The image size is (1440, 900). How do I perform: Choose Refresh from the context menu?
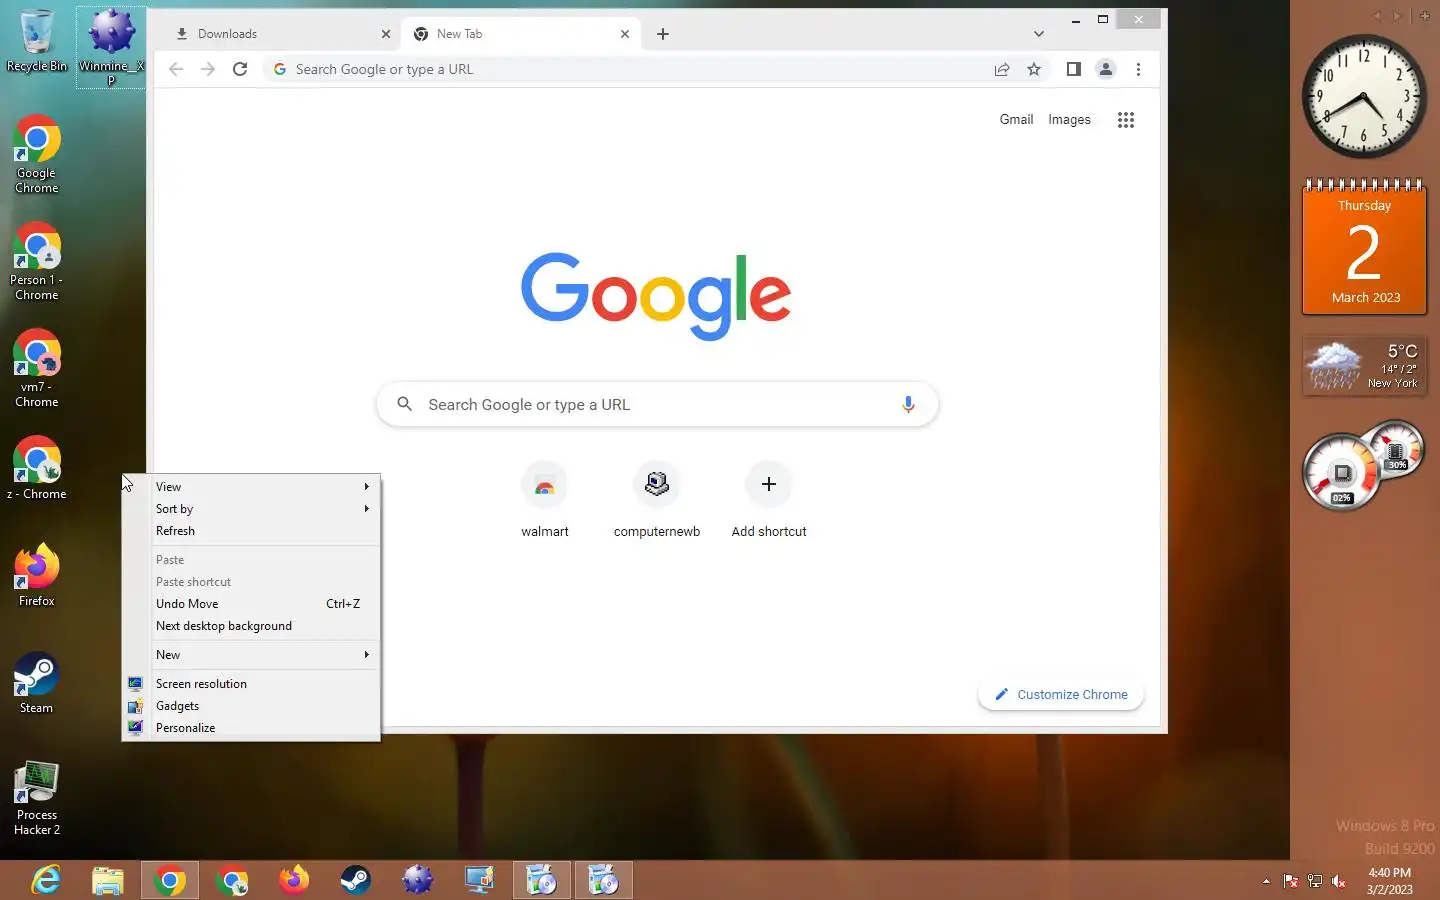(251, 531)
